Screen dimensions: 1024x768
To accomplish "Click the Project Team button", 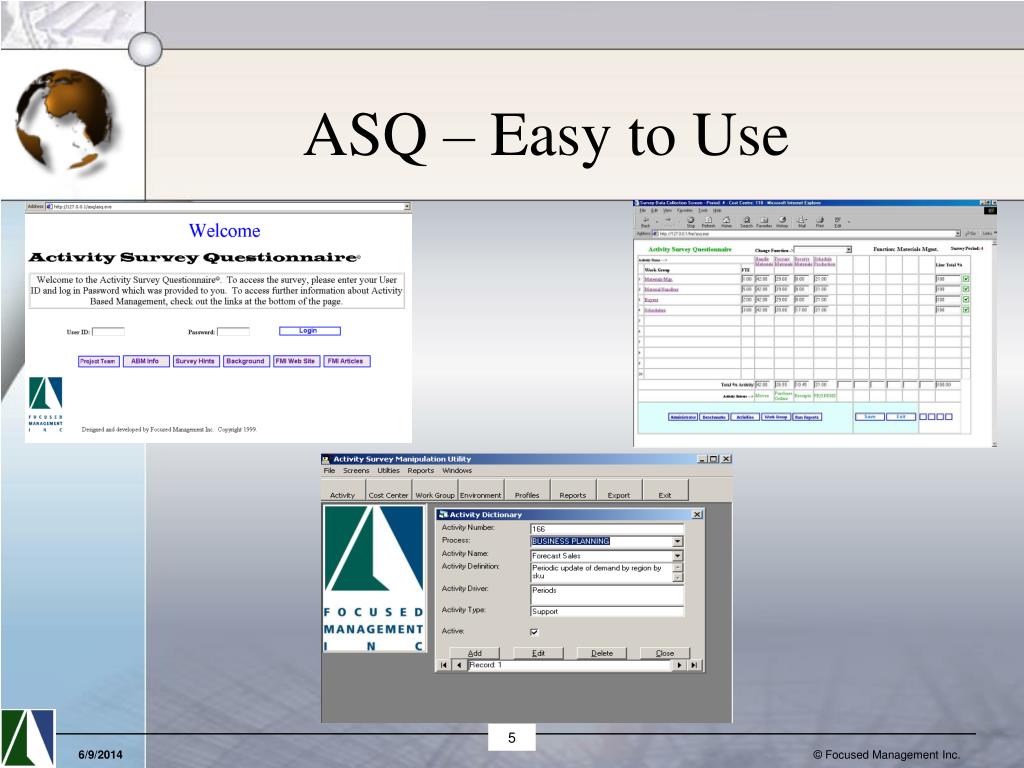I will click(99, 361).
